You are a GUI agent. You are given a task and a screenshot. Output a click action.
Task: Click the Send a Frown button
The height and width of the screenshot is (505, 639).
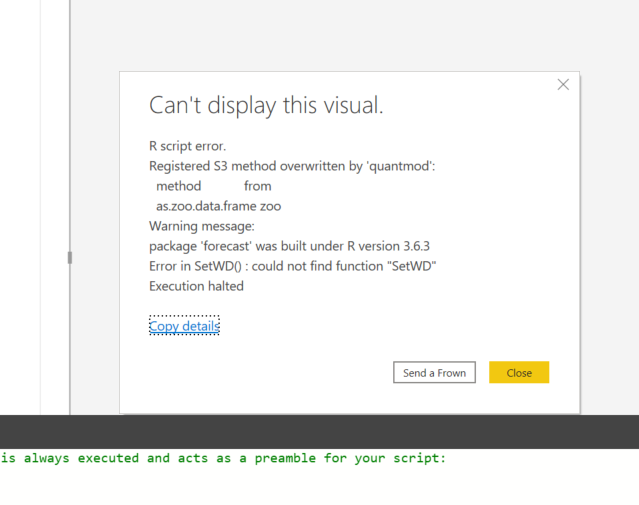click(x=434, y=373)
